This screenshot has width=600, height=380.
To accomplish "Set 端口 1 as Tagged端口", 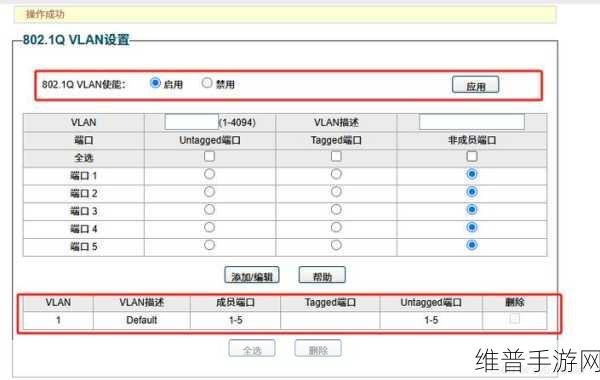I will (336, 174).
